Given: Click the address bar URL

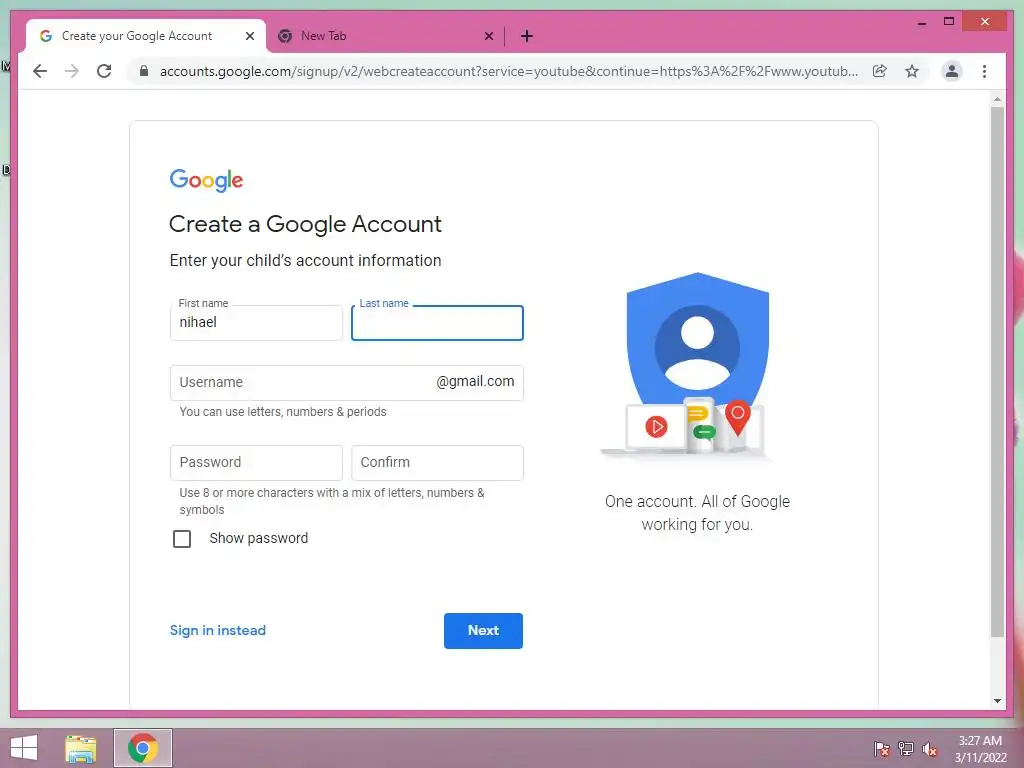Looking at the screenshot, I should (509, 71).
